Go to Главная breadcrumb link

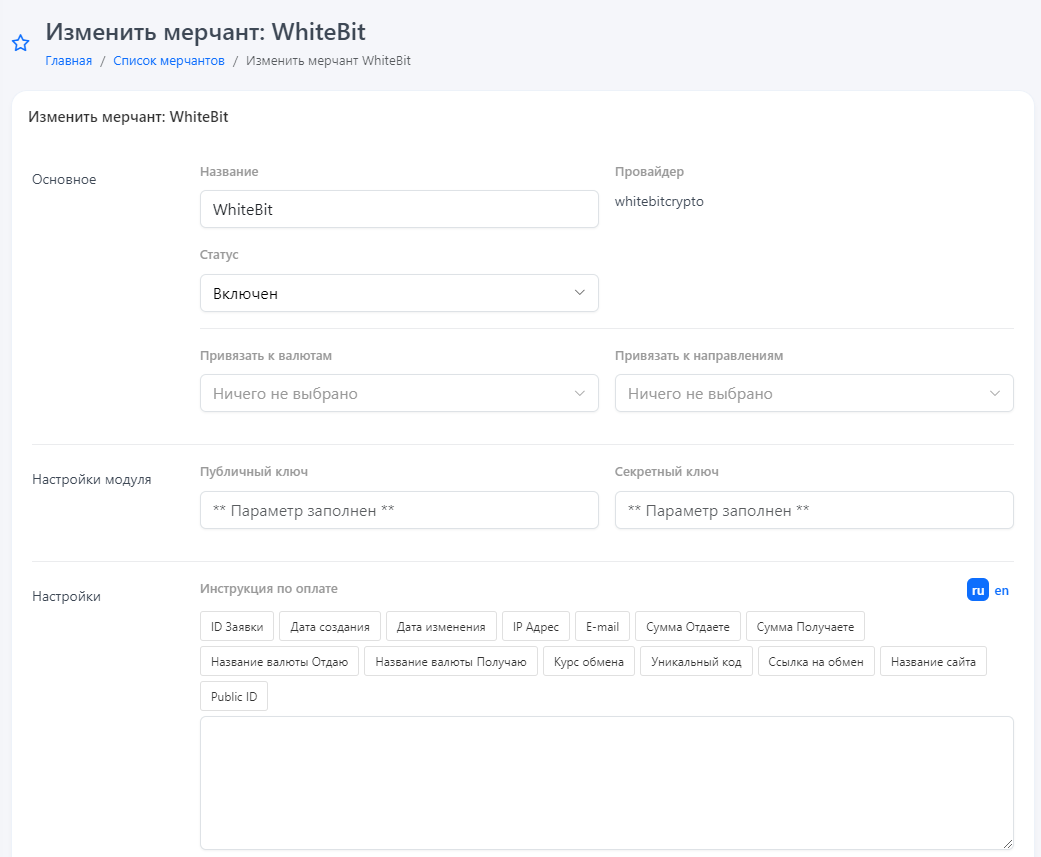tap(68, 61)
